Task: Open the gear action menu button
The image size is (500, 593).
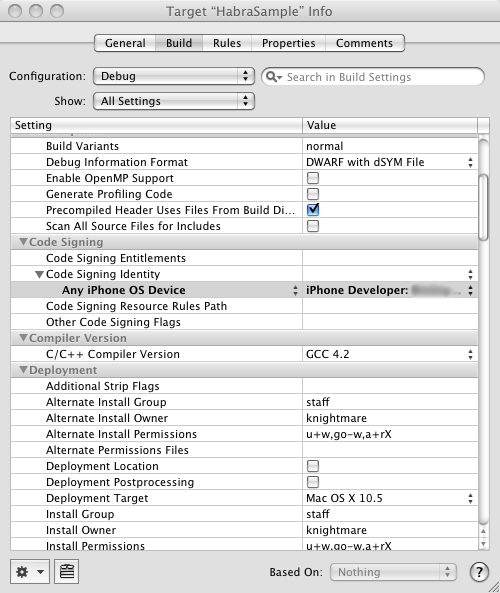Action: click(30, 571)
